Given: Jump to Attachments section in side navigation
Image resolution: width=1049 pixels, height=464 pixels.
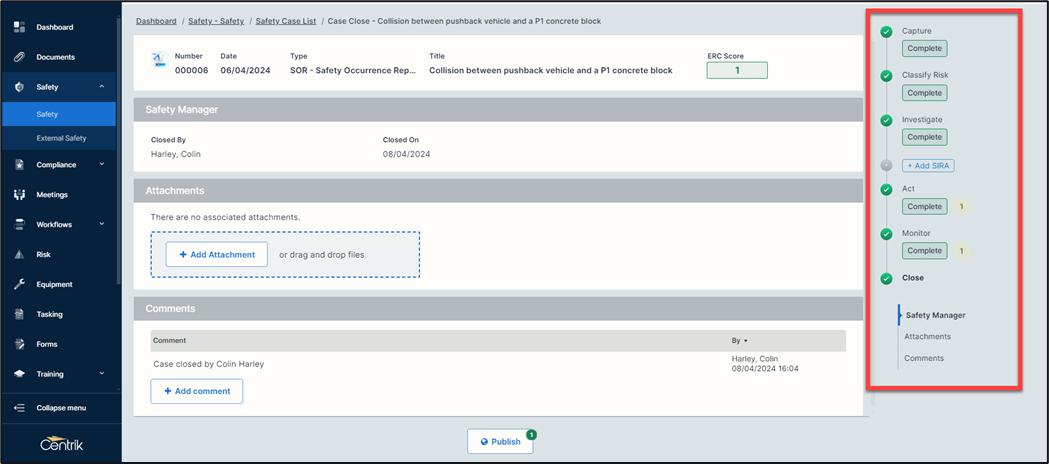Looking at the screenshot, I should pos(927,337).
